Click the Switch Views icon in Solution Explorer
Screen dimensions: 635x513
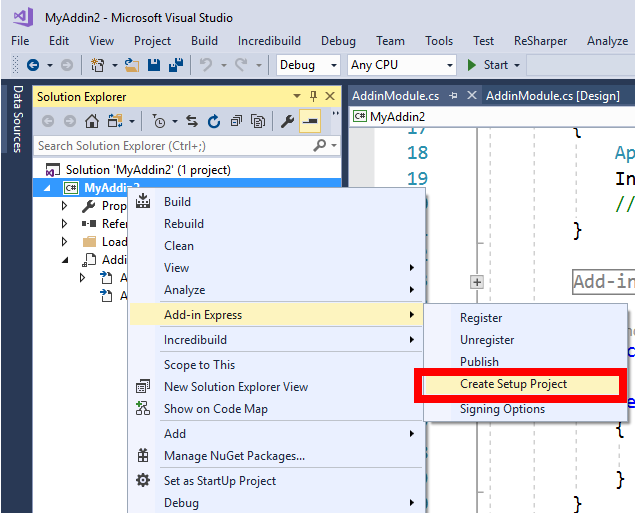pyautogui.click(x=115, y=121)
